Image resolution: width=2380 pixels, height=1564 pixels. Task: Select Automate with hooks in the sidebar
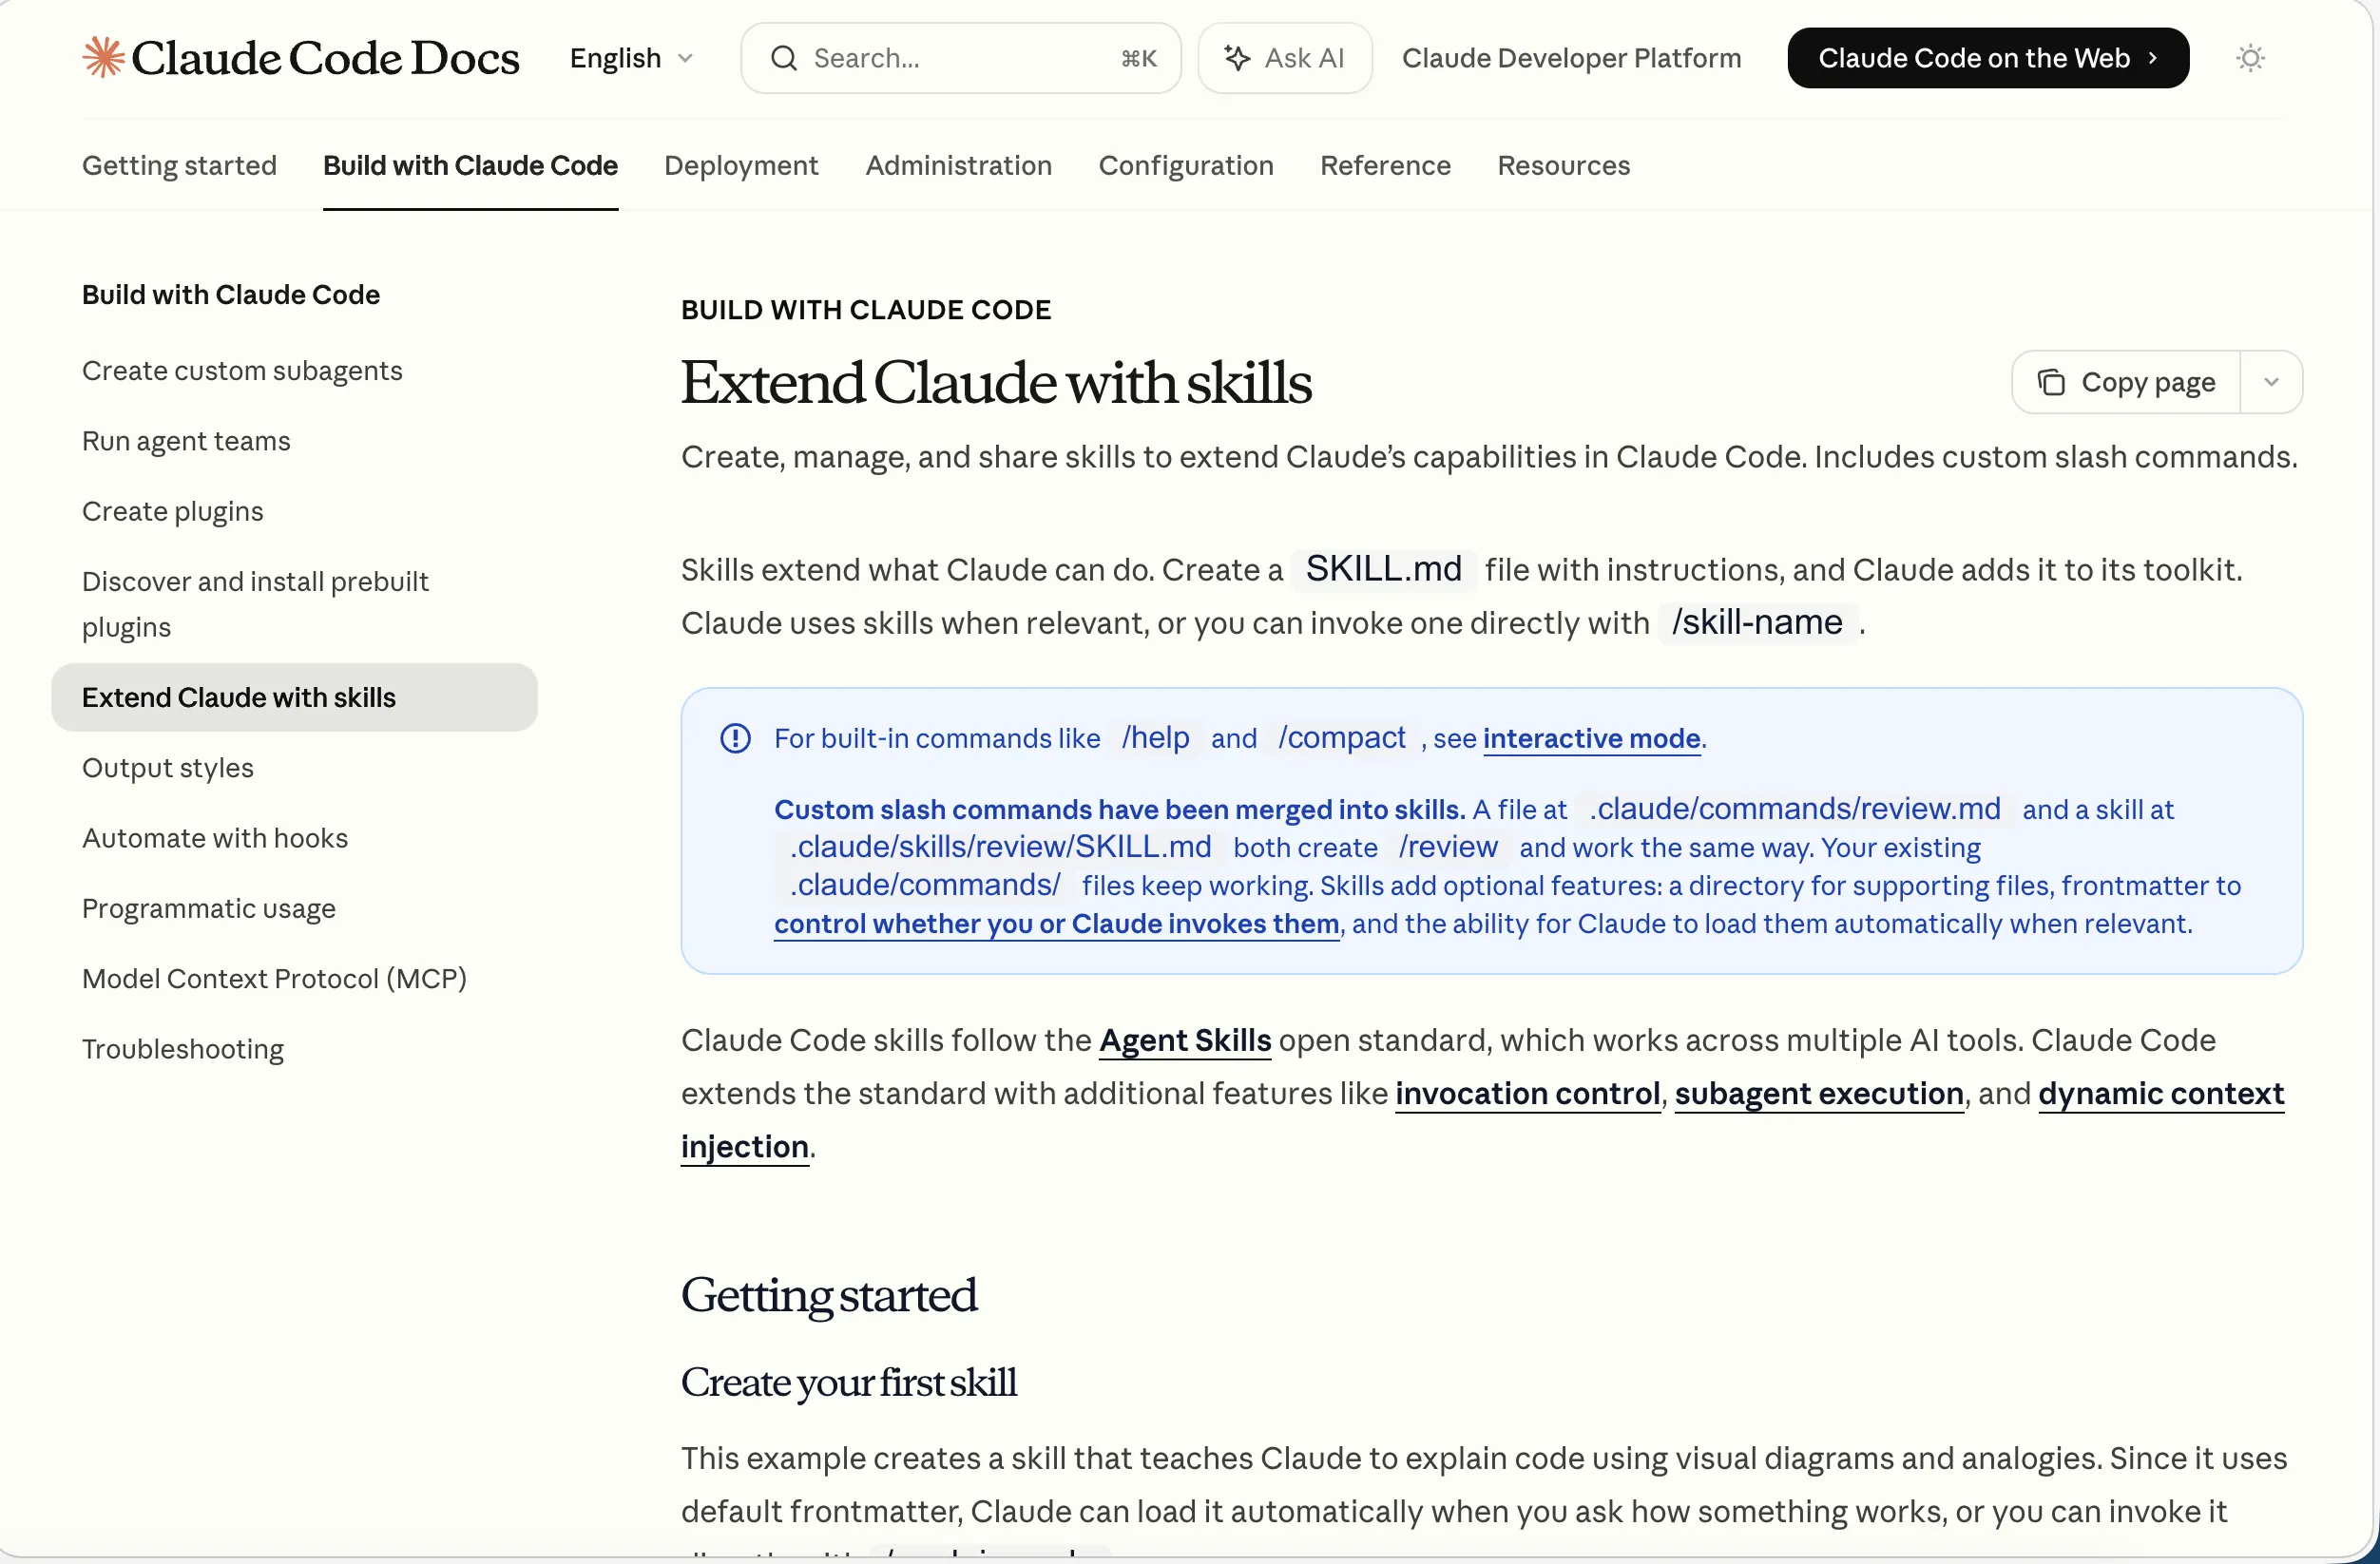[x=215, y=838]
